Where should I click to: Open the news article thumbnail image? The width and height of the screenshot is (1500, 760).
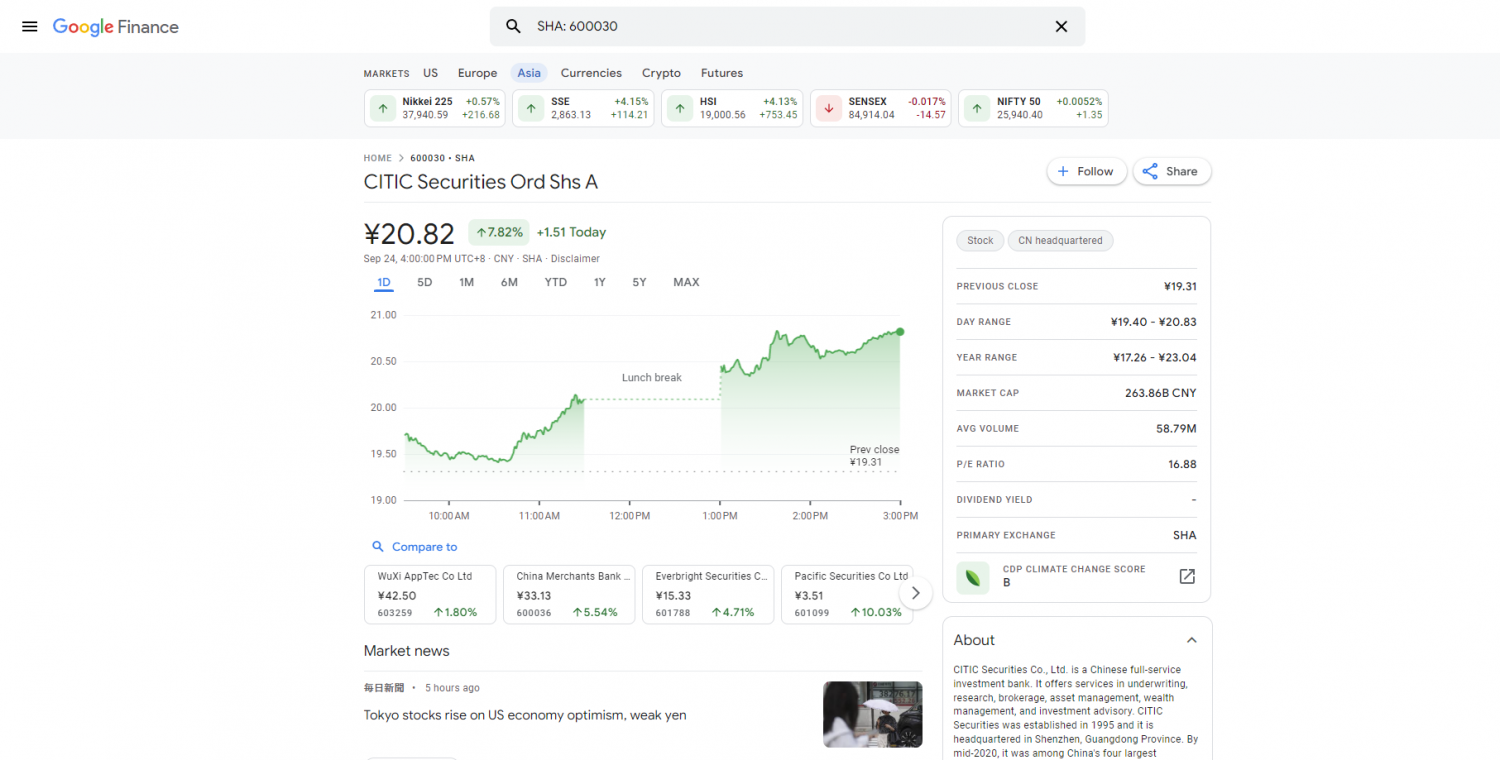click(x=873, y=714)
